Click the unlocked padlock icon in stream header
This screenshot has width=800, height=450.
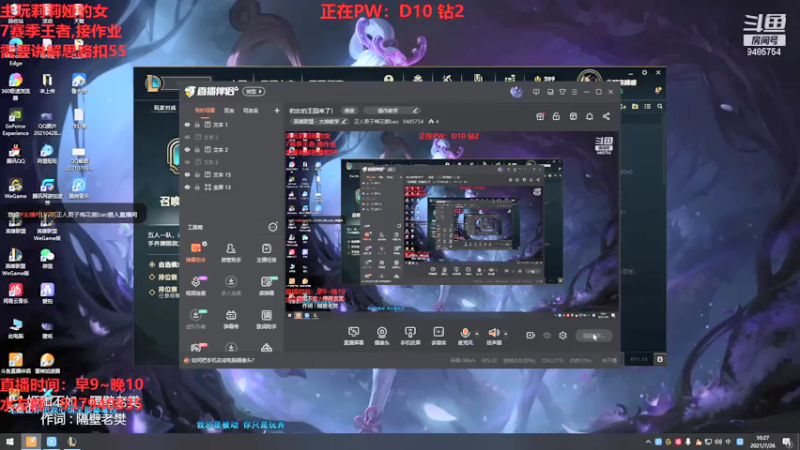(x=556, y=116)
